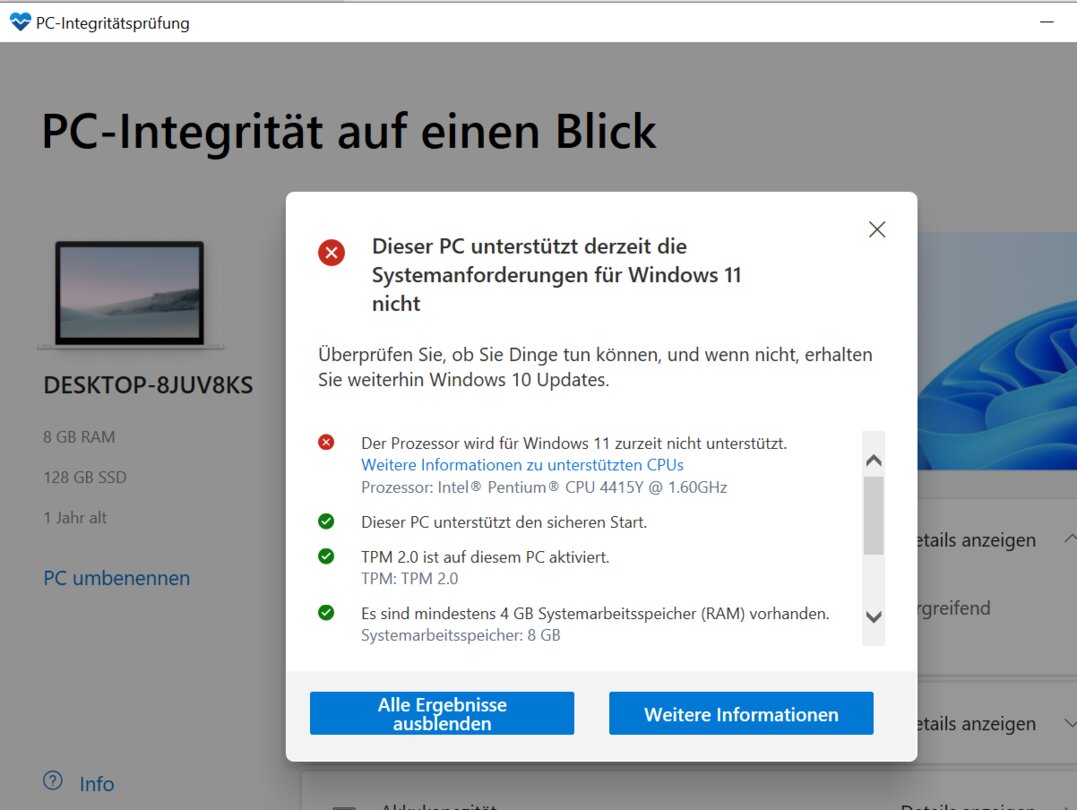
Task: Click the results list scrollbar thumb
Action: click(873, 515)
